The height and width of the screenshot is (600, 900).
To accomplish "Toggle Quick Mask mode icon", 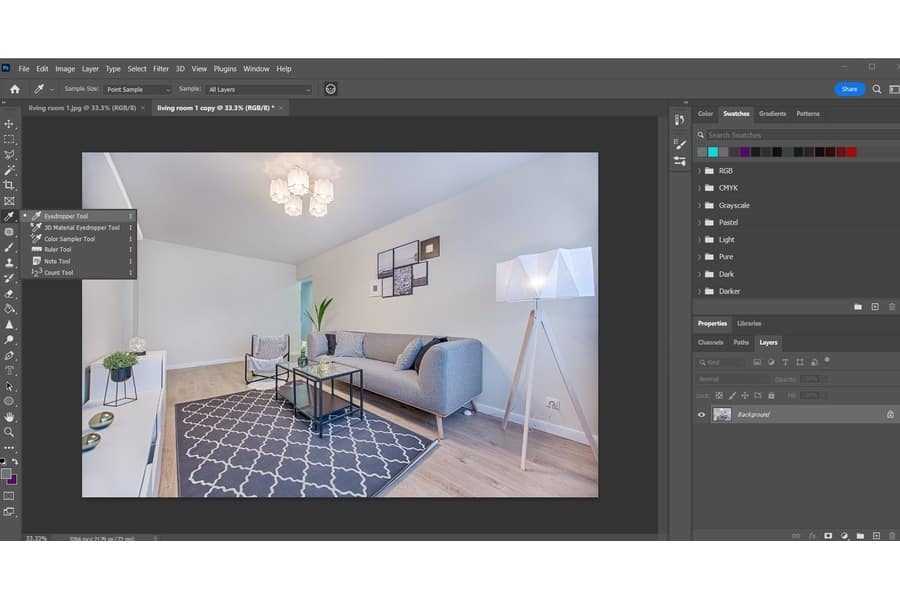I will point(9,496).
